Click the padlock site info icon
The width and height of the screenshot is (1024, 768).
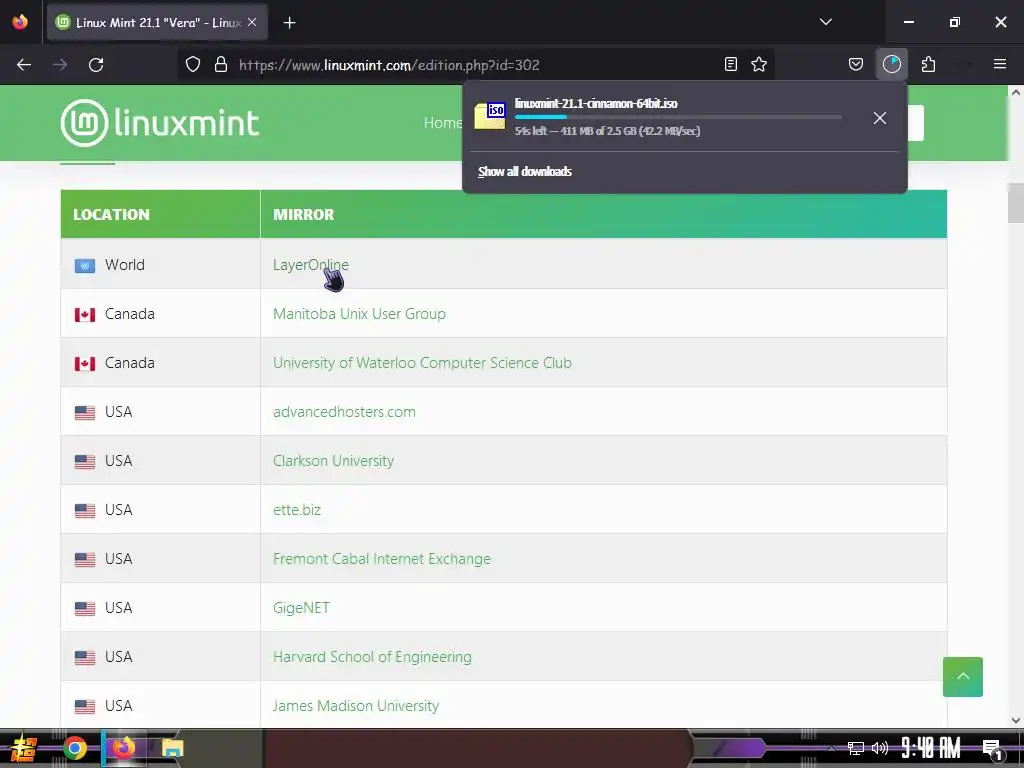(221, 65)
